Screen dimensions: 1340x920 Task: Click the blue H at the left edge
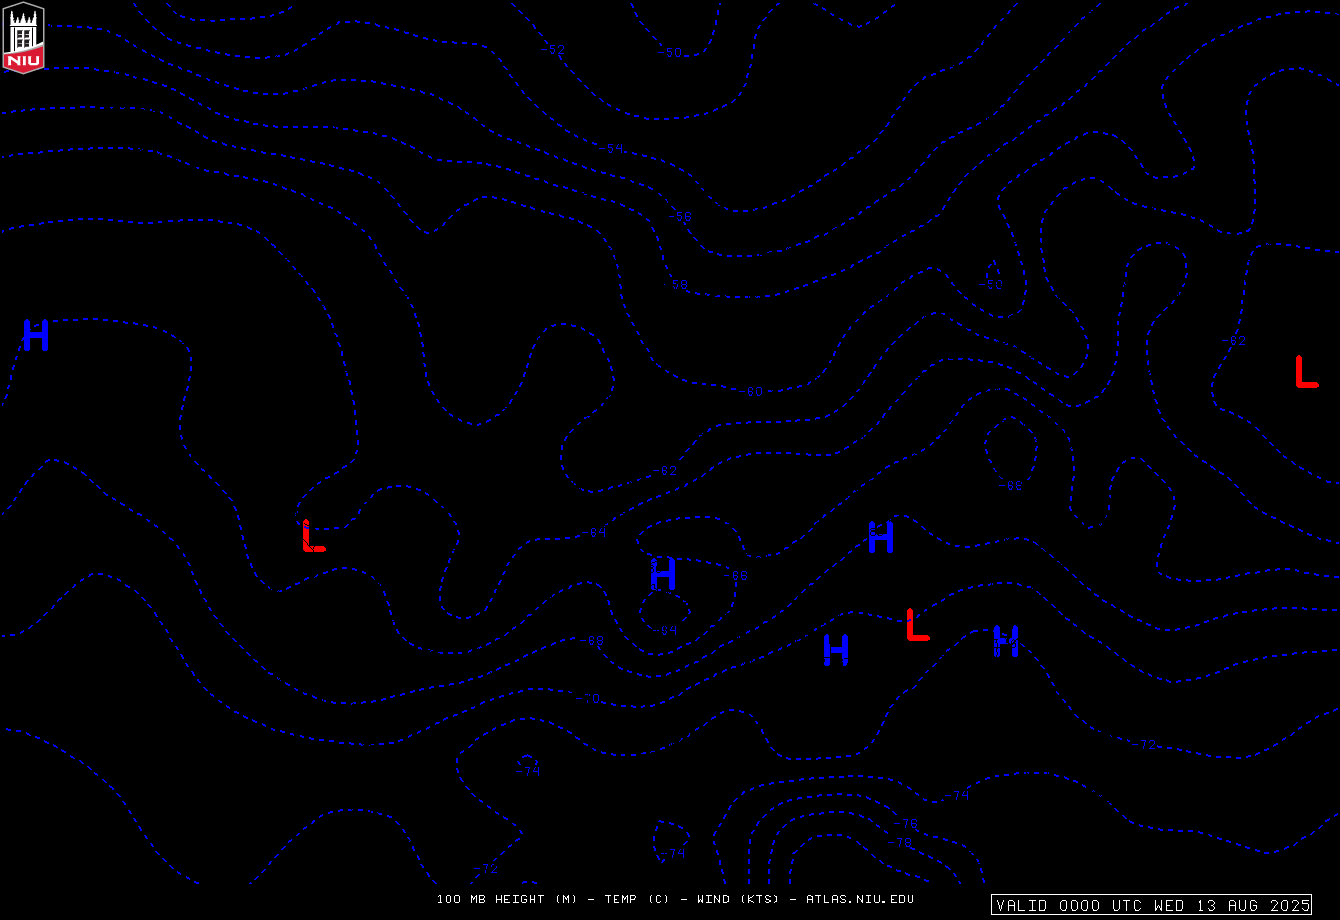point(36,335)
